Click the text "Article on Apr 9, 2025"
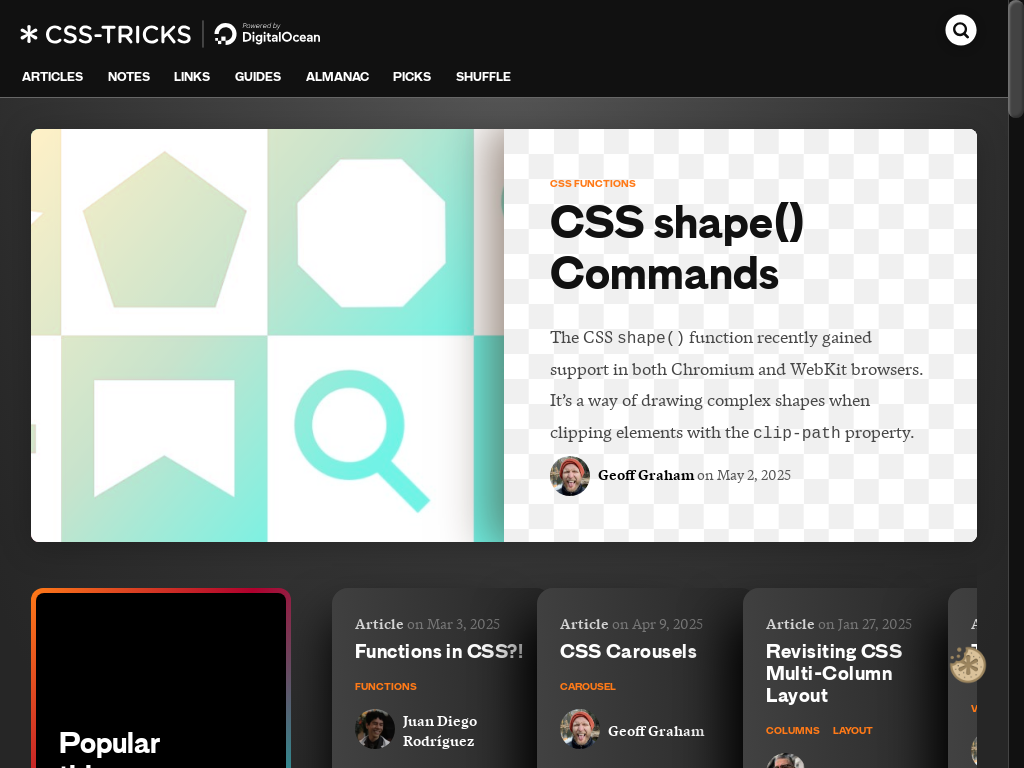1024x768 pixels. [x=632, y=624]
